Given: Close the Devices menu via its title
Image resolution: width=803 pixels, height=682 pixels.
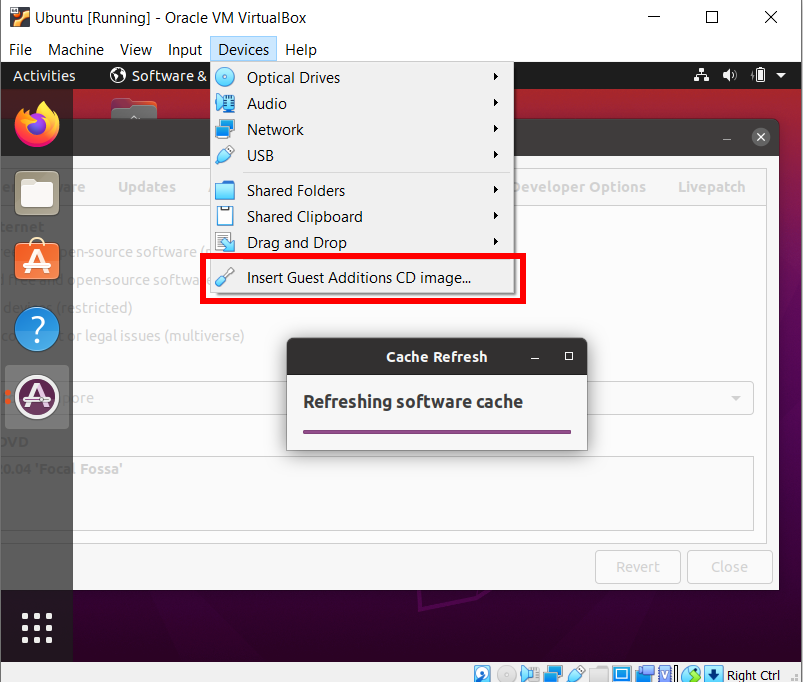Looking at the screenshot, I should tap(243, 50).
